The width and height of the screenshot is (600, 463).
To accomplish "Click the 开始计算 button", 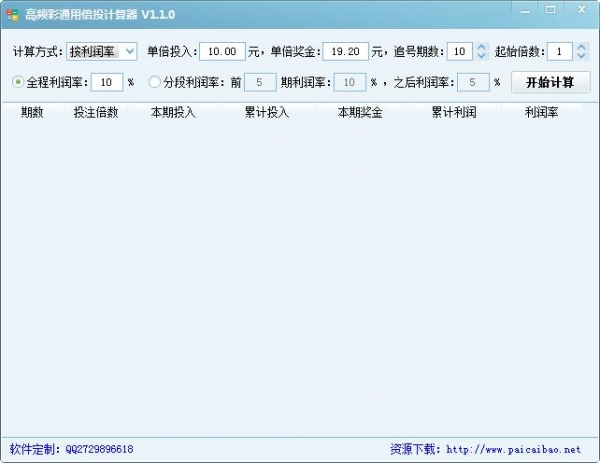I will pos(551,82).
